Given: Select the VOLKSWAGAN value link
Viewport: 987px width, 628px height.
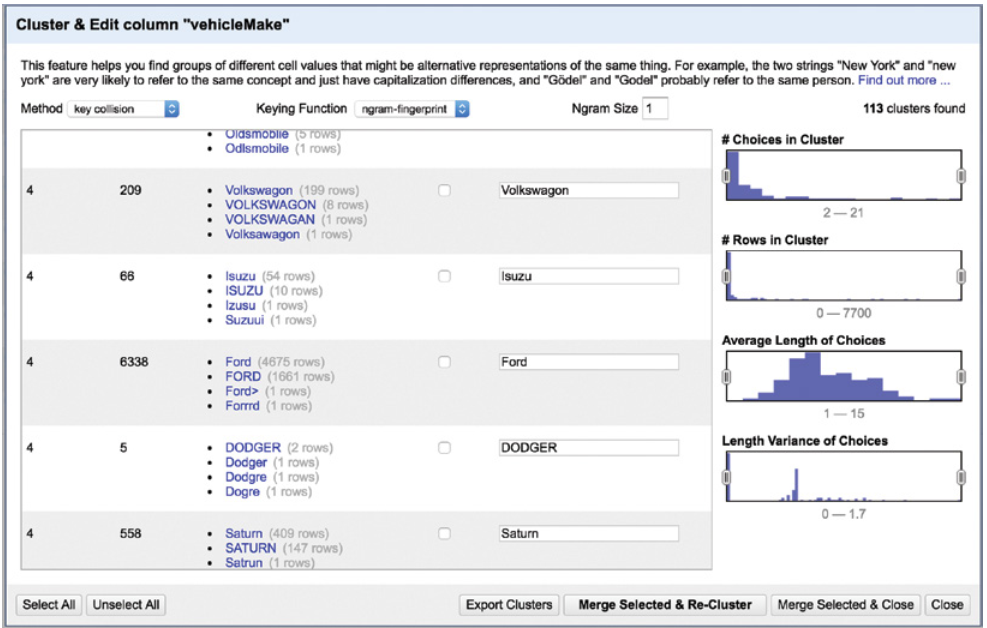Looking at the screenshot, I should coord(270,219).
